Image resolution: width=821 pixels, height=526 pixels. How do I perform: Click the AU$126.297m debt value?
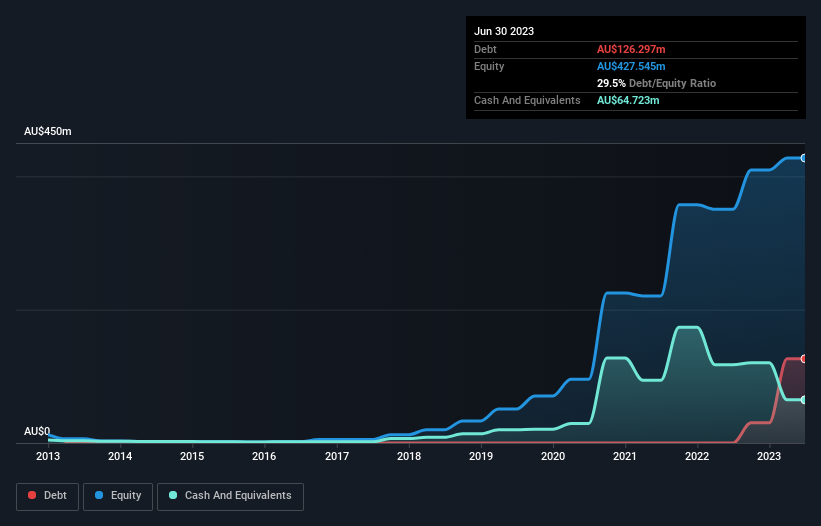(x=631, y=49)
